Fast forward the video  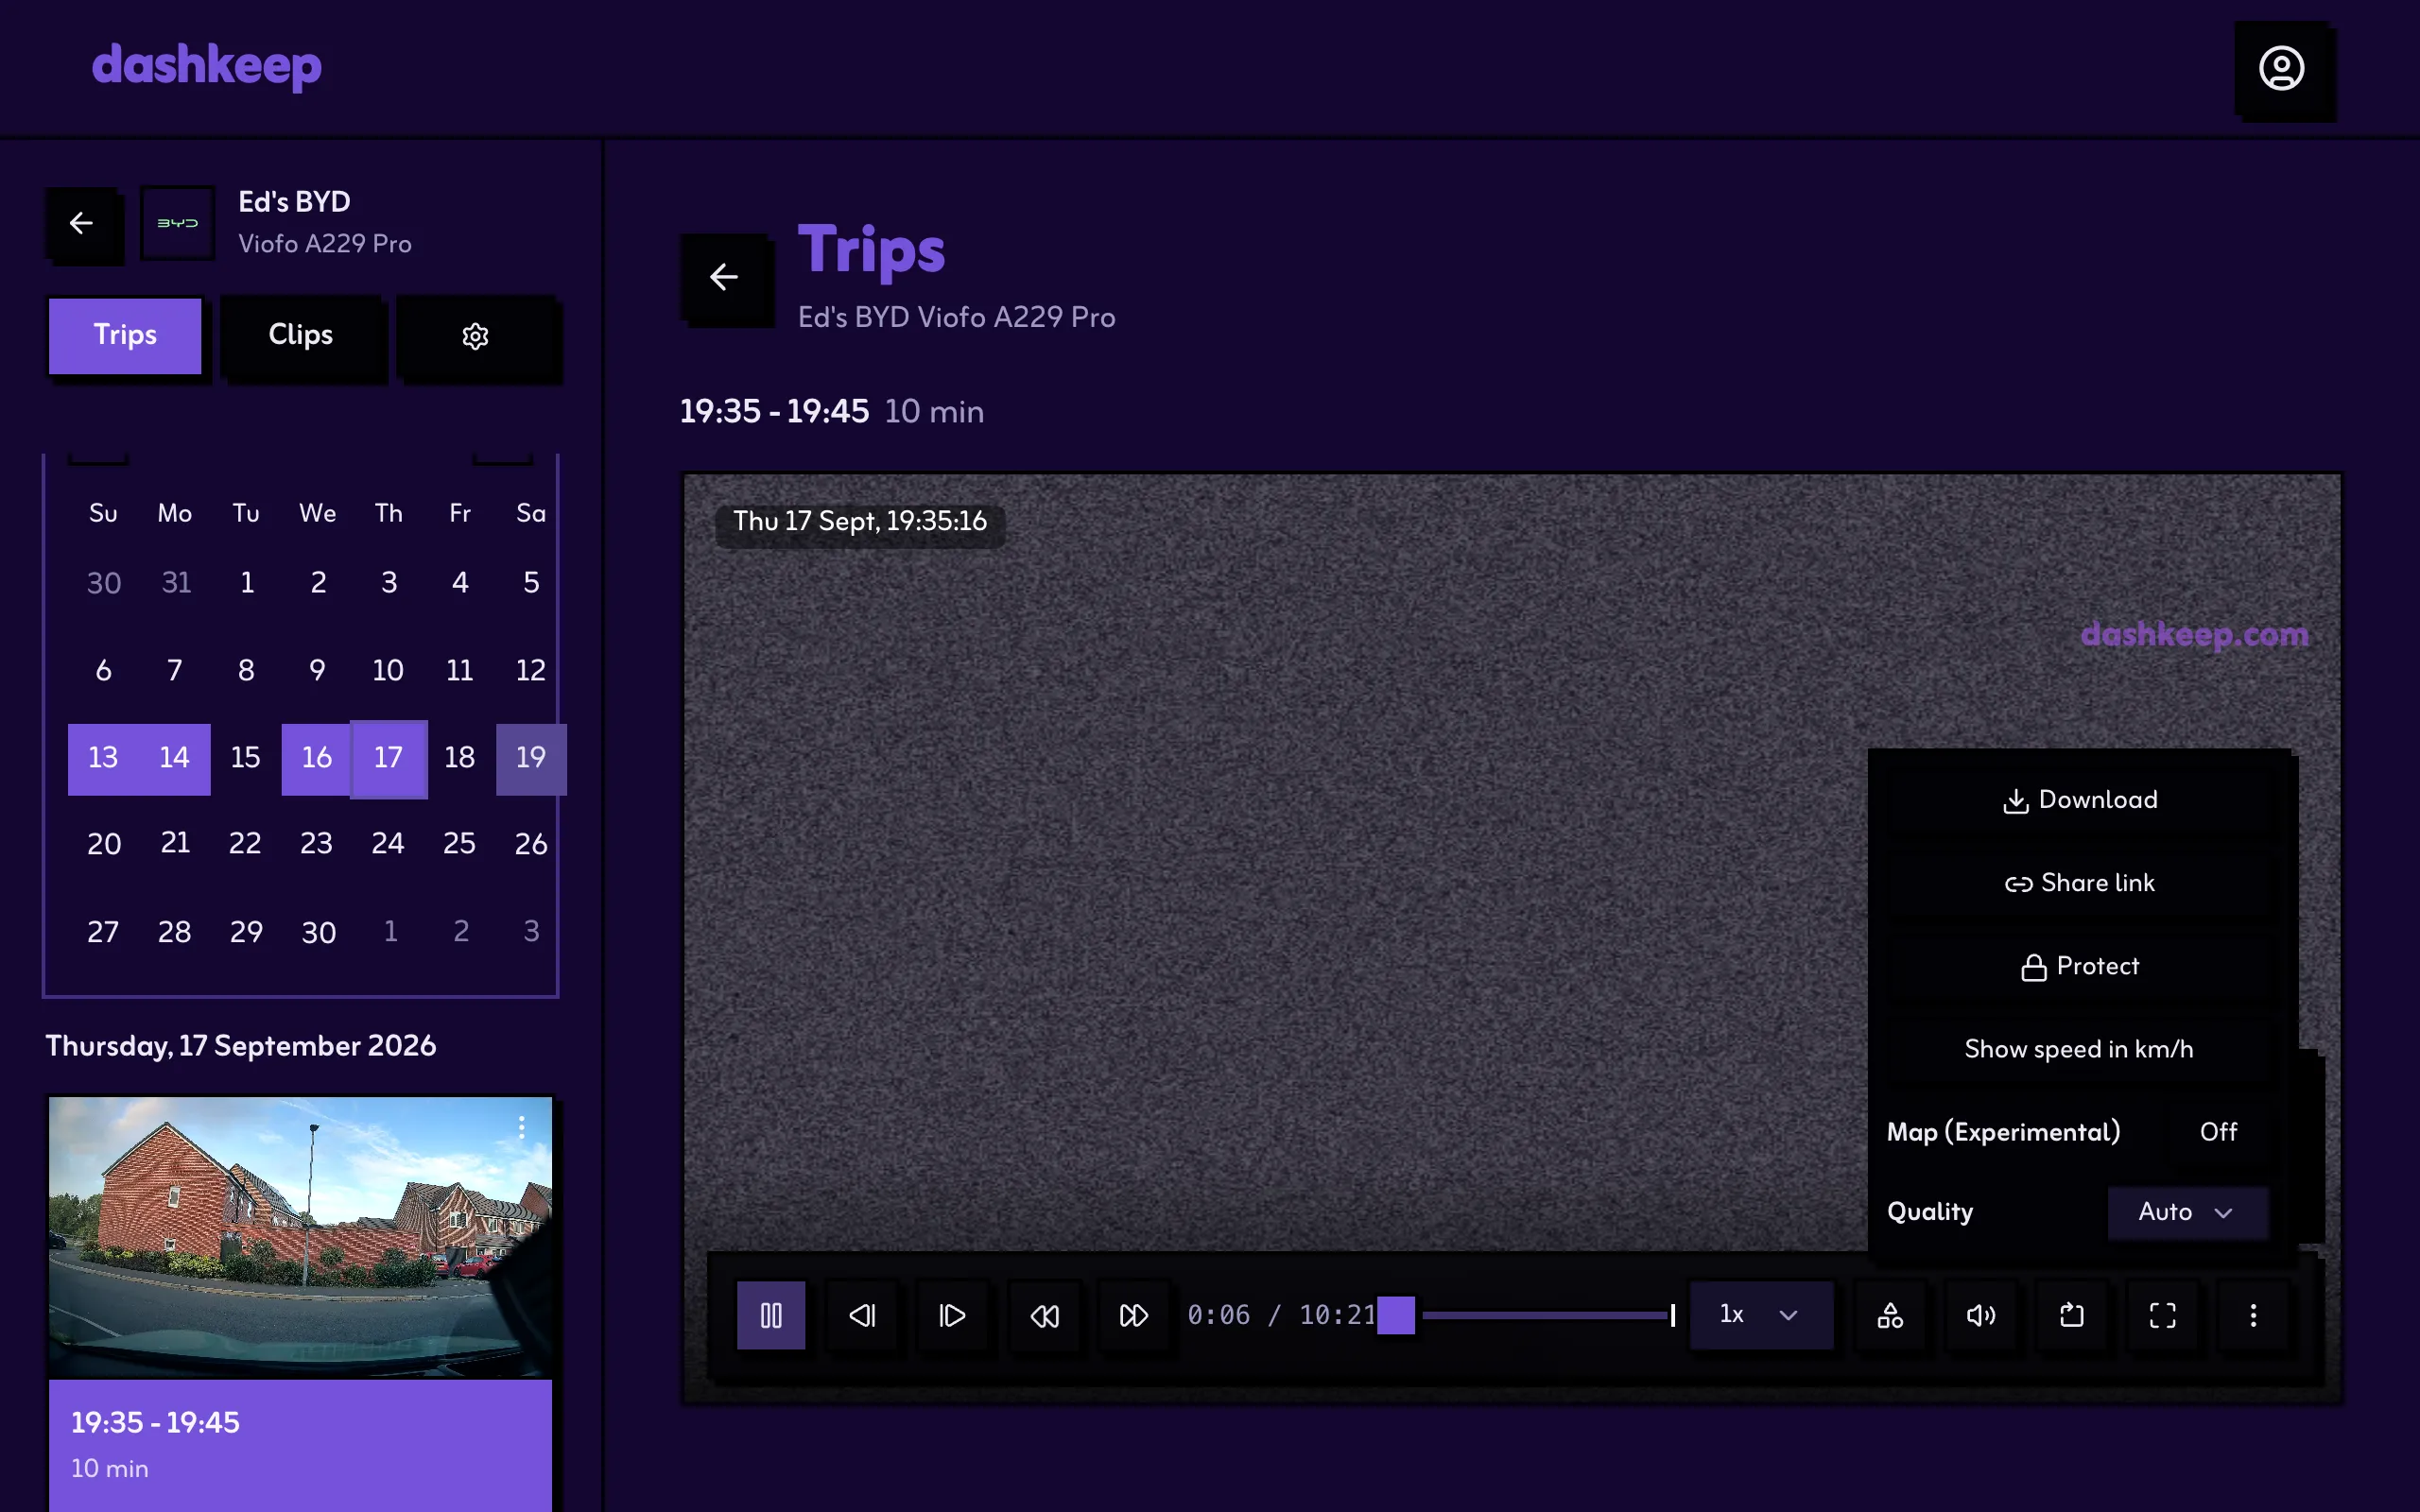click(x=1134, y=1315)
